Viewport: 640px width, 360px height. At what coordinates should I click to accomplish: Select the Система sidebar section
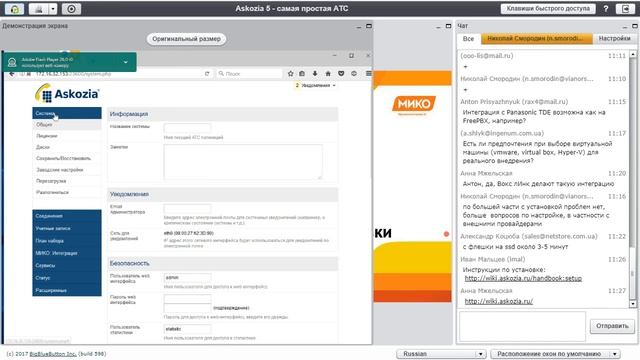tap(67, 113)
